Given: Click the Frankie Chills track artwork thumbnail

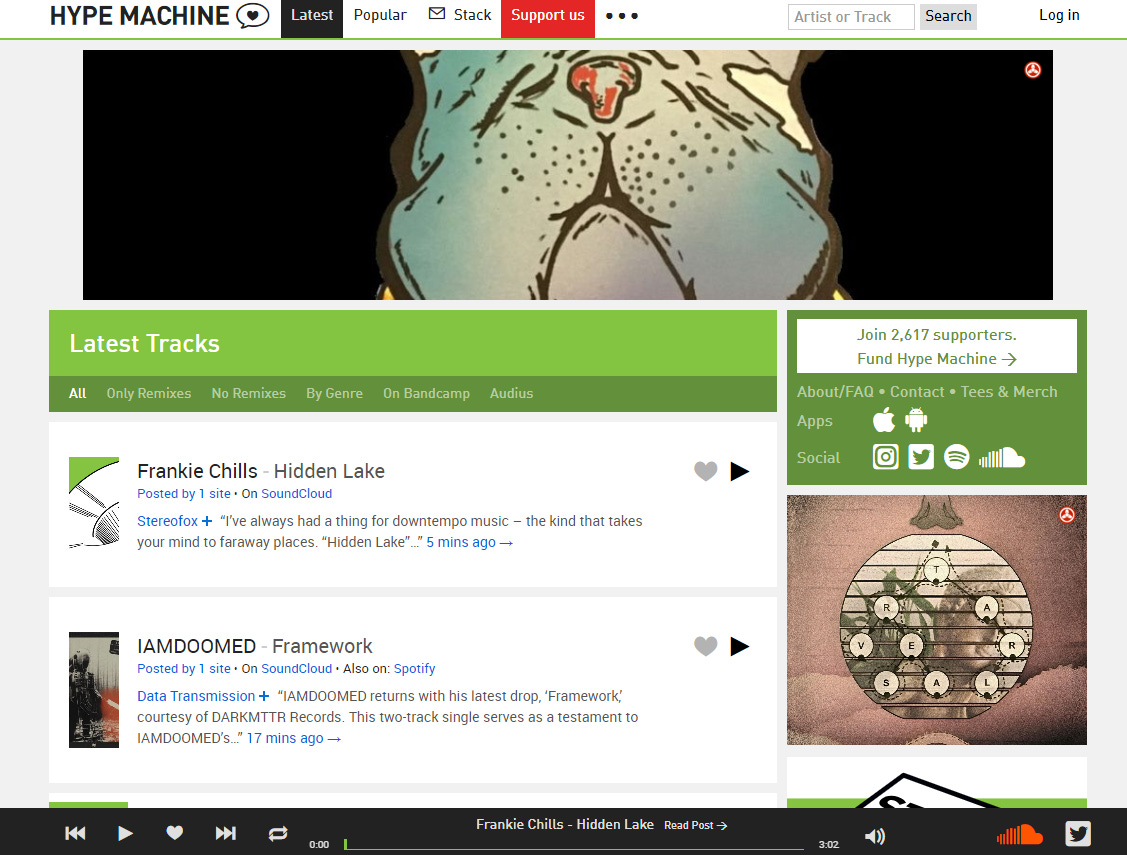Looking at the screenshot, I should 94,503.
